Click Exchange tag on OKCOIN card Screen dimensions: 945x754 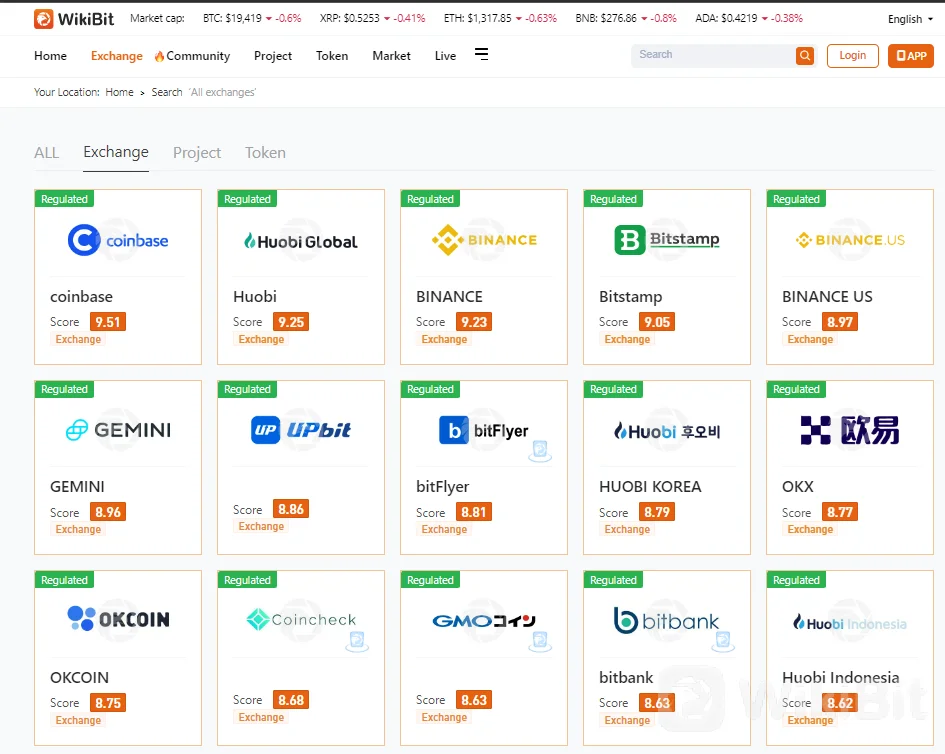tap(78, 720)
